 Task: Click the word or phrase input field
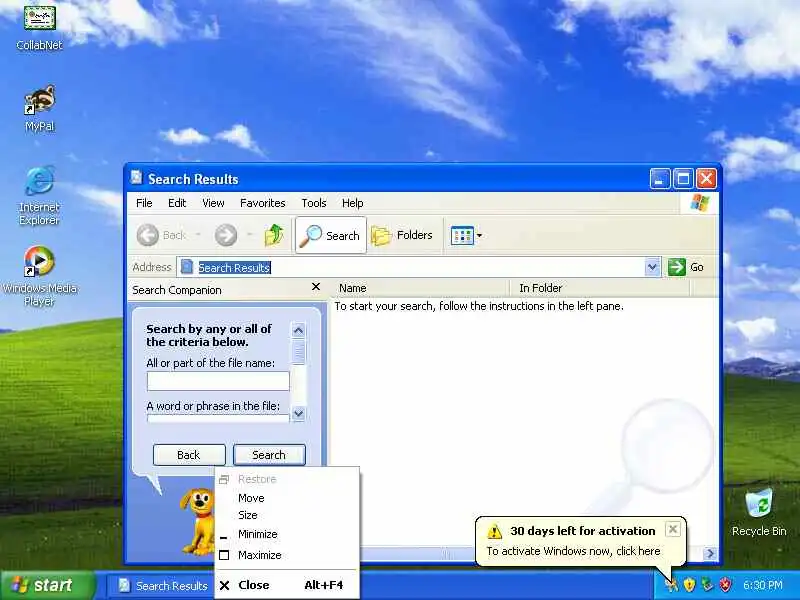point(218,418)
